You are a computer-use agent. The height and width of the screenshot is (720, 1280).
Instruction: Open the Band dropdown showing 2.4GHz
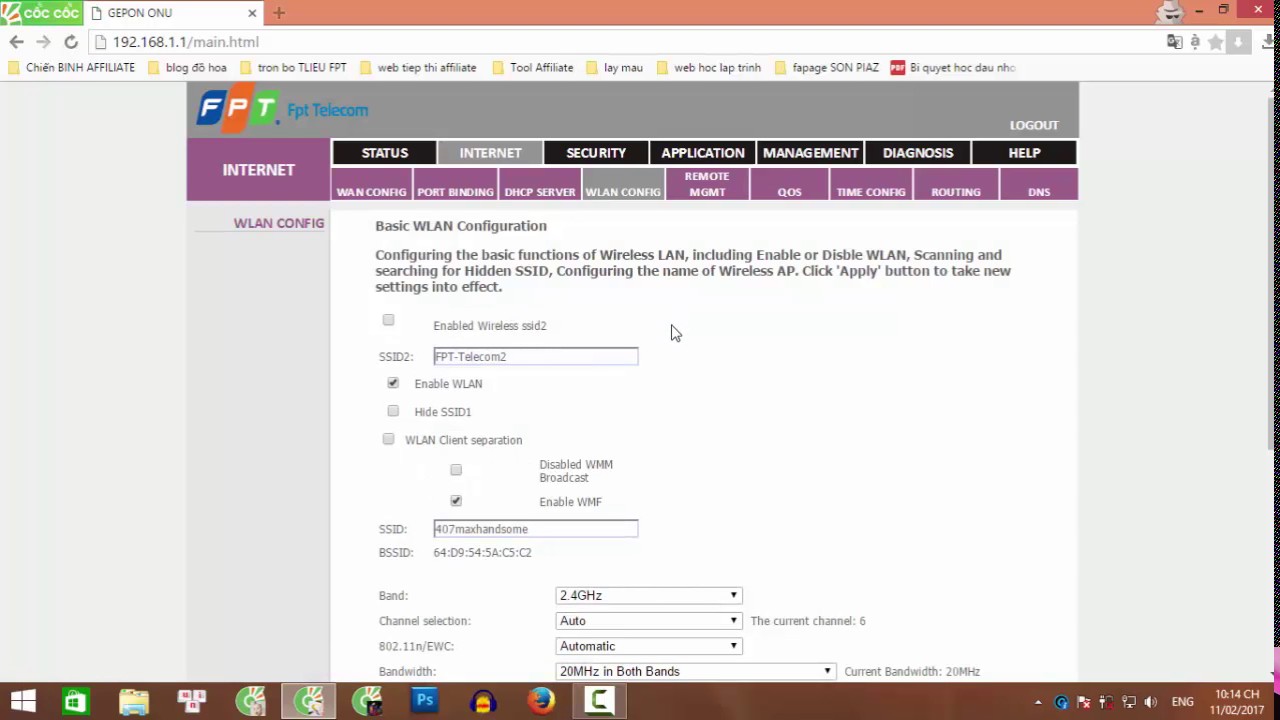649,595
